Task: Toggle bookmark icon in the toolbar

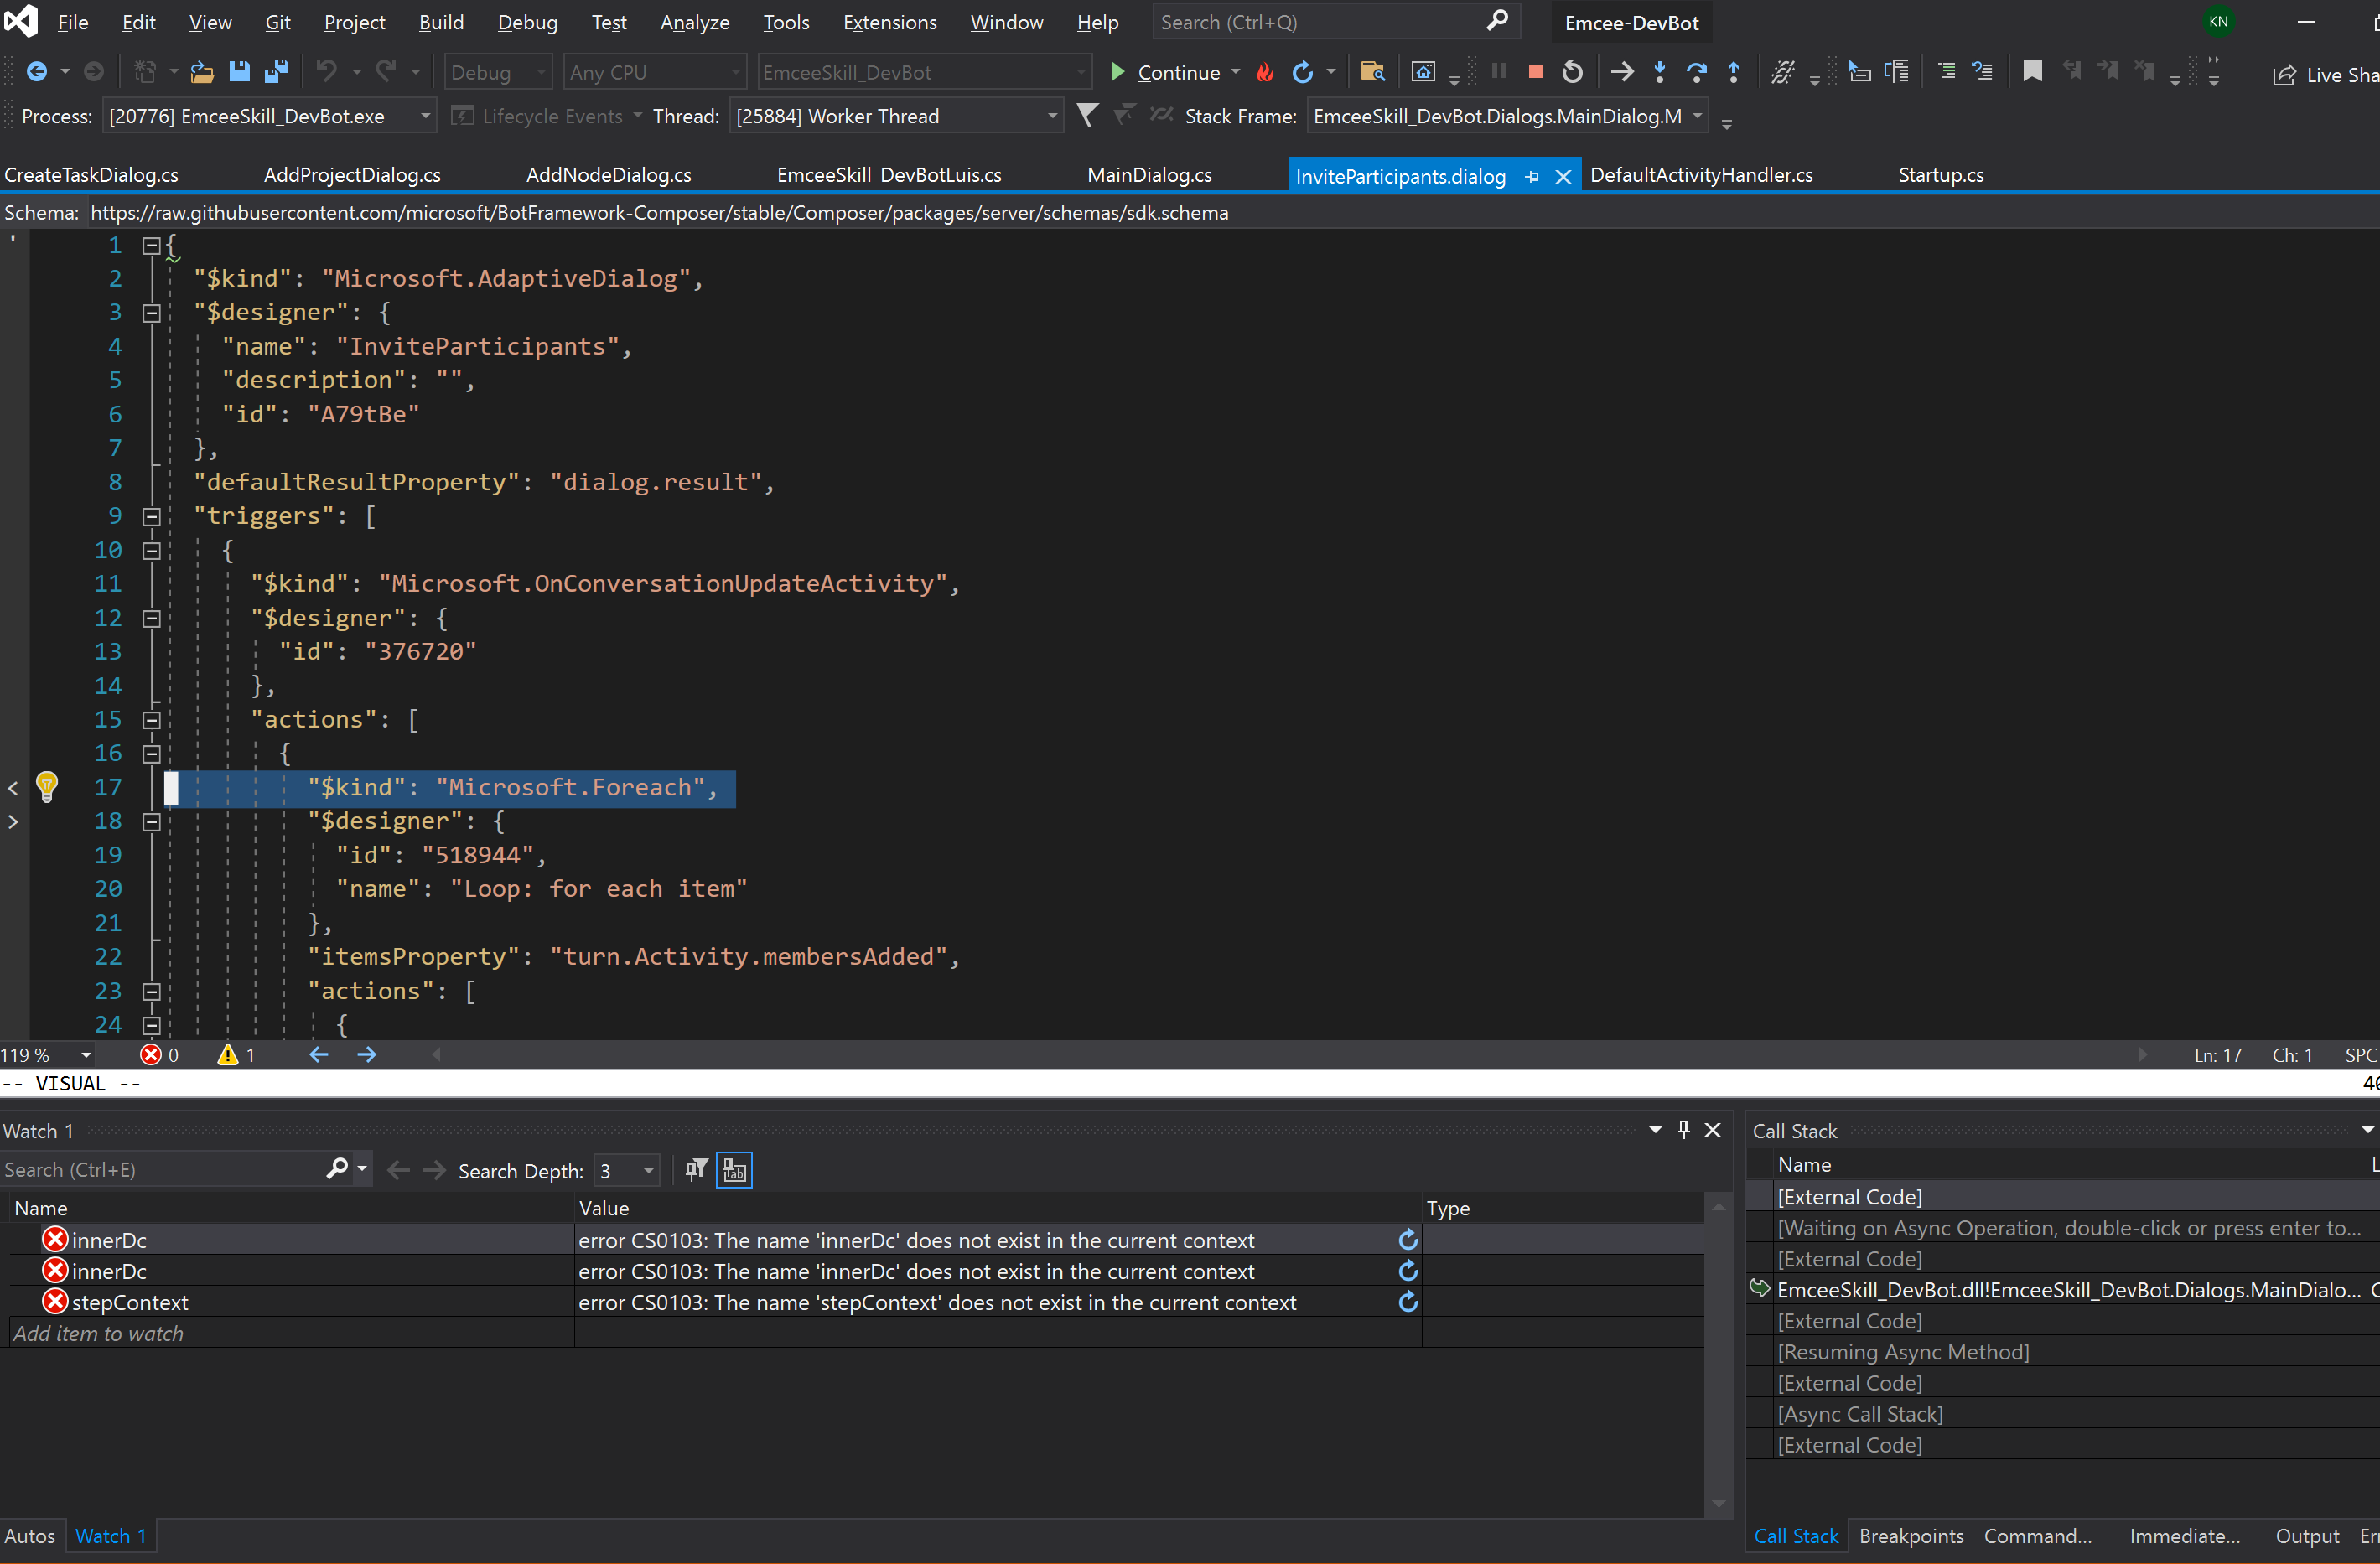Action: [2032, 72]
